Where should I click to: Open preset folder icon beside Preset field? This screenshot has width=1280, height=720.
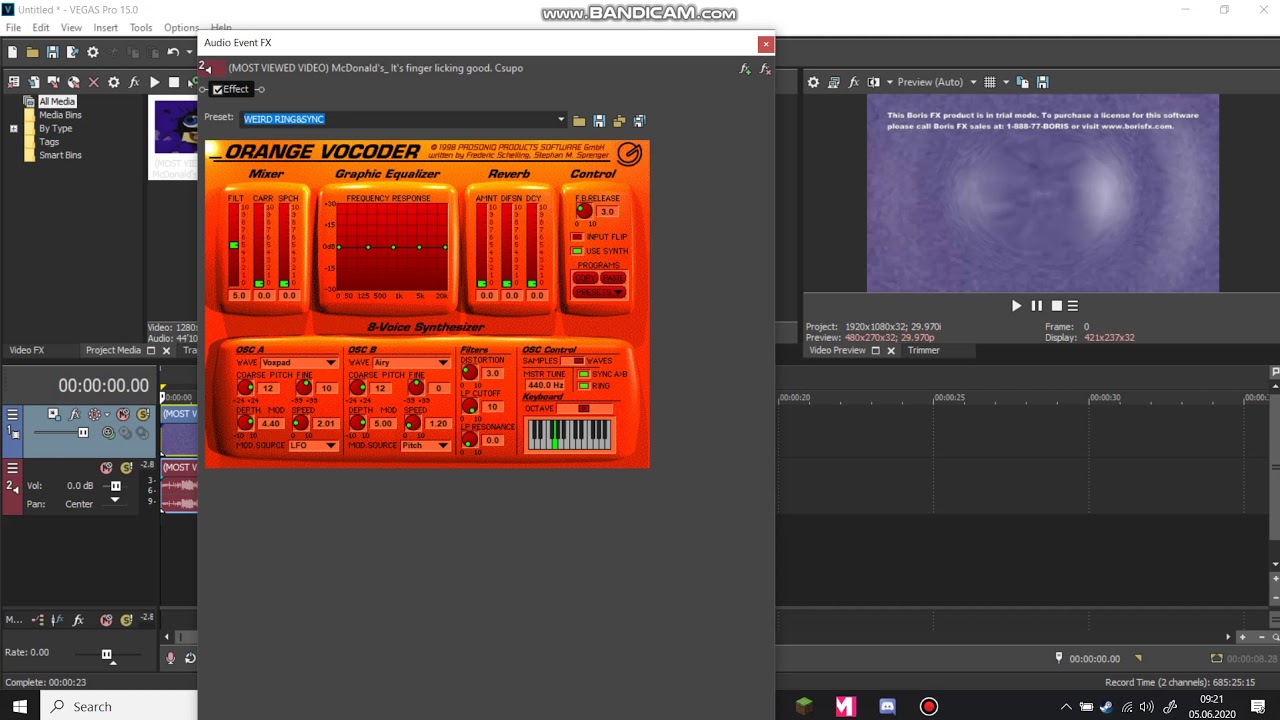coord(579,120)
